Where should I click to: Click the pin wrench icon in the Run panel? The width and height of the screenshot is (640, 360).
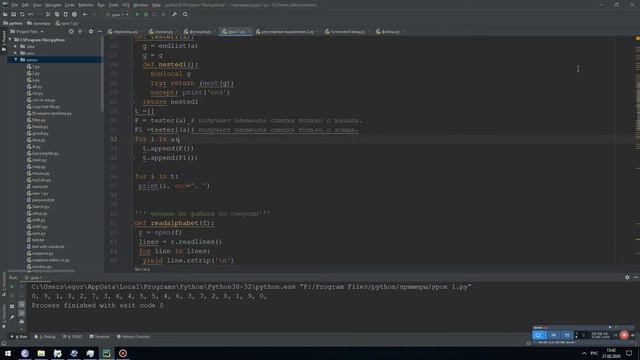[12, 317]
